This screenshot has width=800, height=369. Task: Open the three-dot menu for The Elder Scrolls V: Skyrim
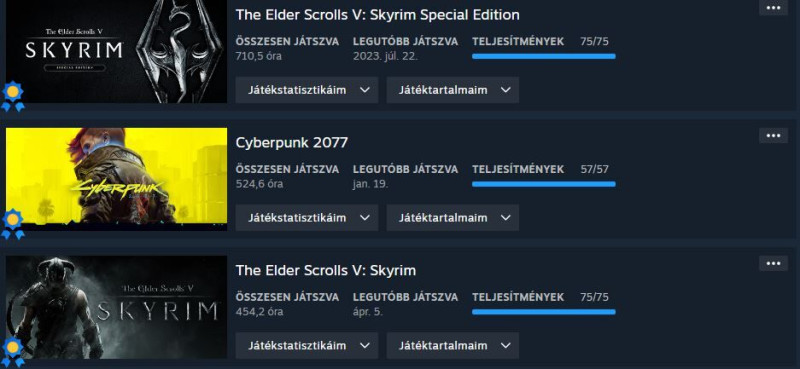[x=773, y=263]
